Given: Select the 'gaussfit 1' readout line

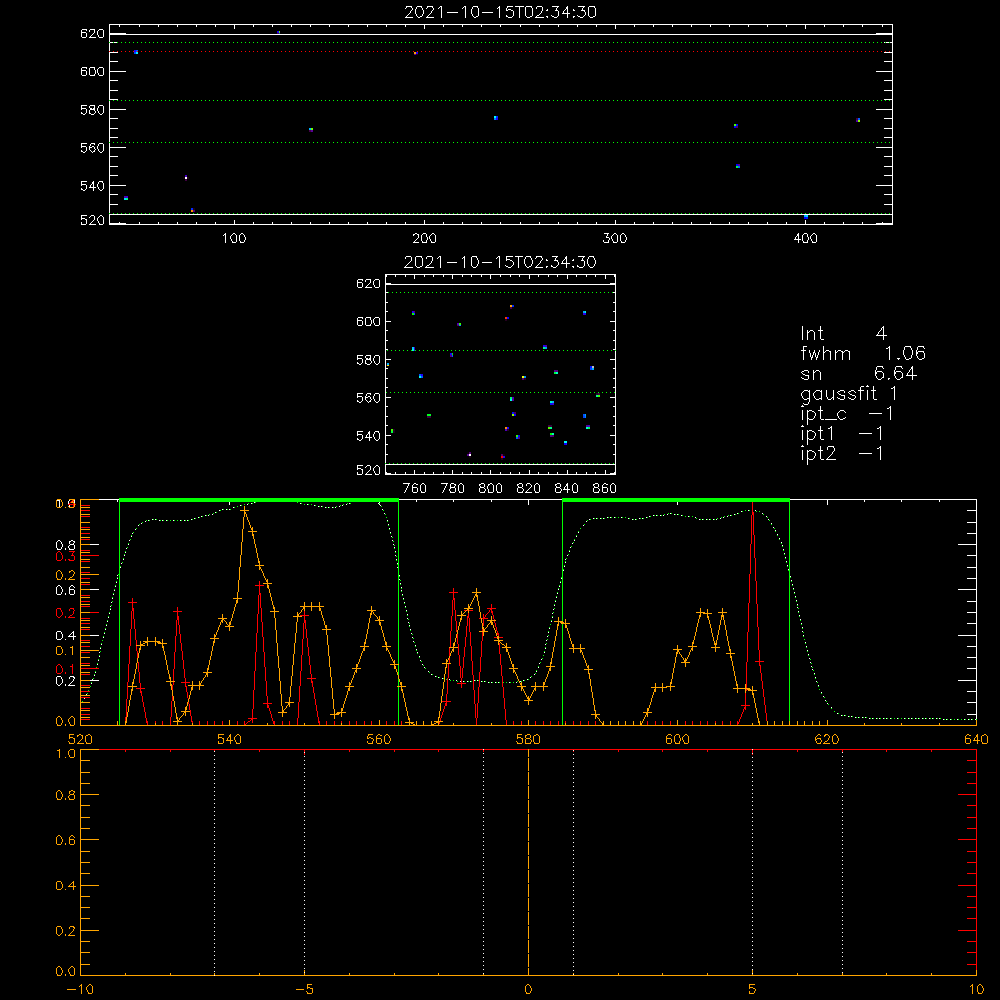Looking at the screenshot, I should tap(849, 393).
